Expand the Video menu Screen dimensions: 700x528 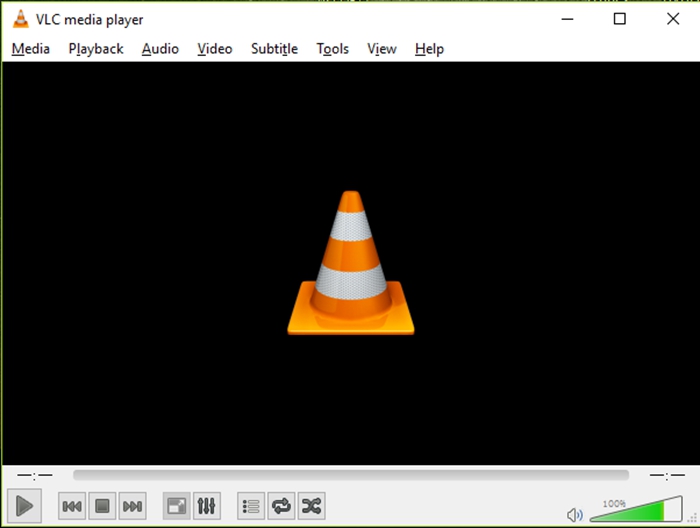pyautogui.click(x=214, y=48)
